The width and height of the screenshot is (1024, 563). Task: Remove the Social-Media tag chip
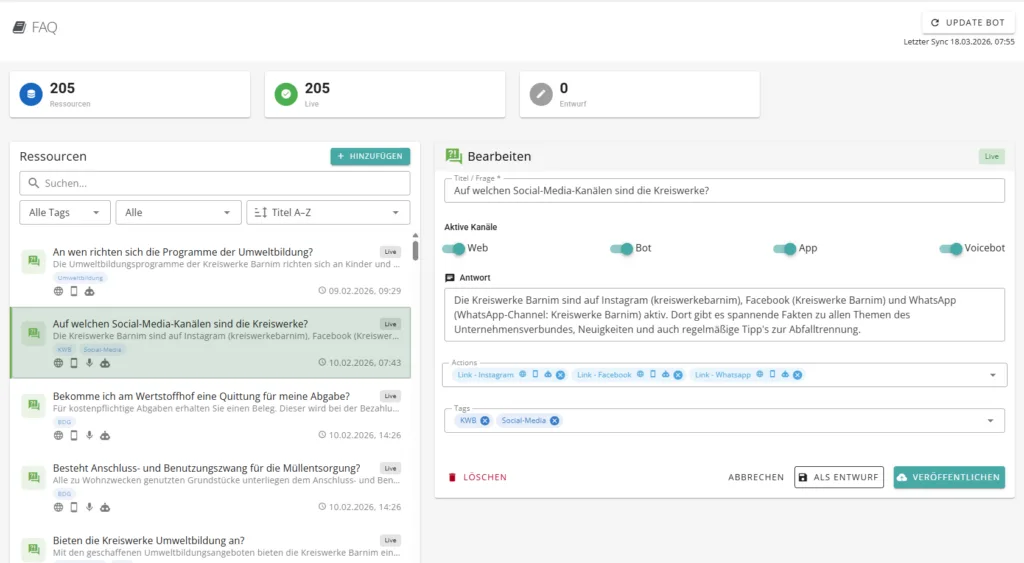554,421
